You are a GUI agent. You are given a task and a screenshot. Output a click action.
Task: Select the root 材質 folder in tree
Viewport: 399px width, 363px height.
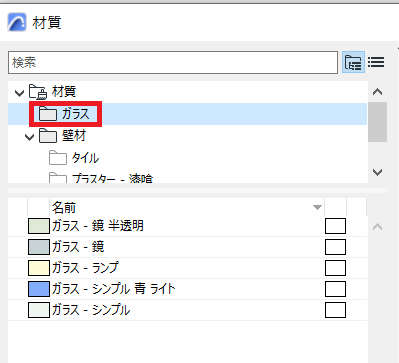[x=64, y=92]
